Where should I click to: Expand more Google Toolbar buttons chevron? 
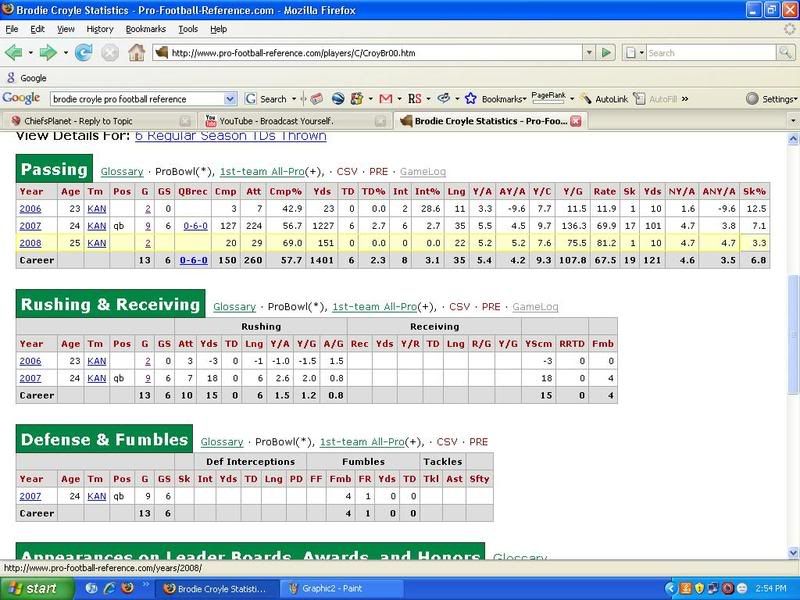(x=685, y=99)
